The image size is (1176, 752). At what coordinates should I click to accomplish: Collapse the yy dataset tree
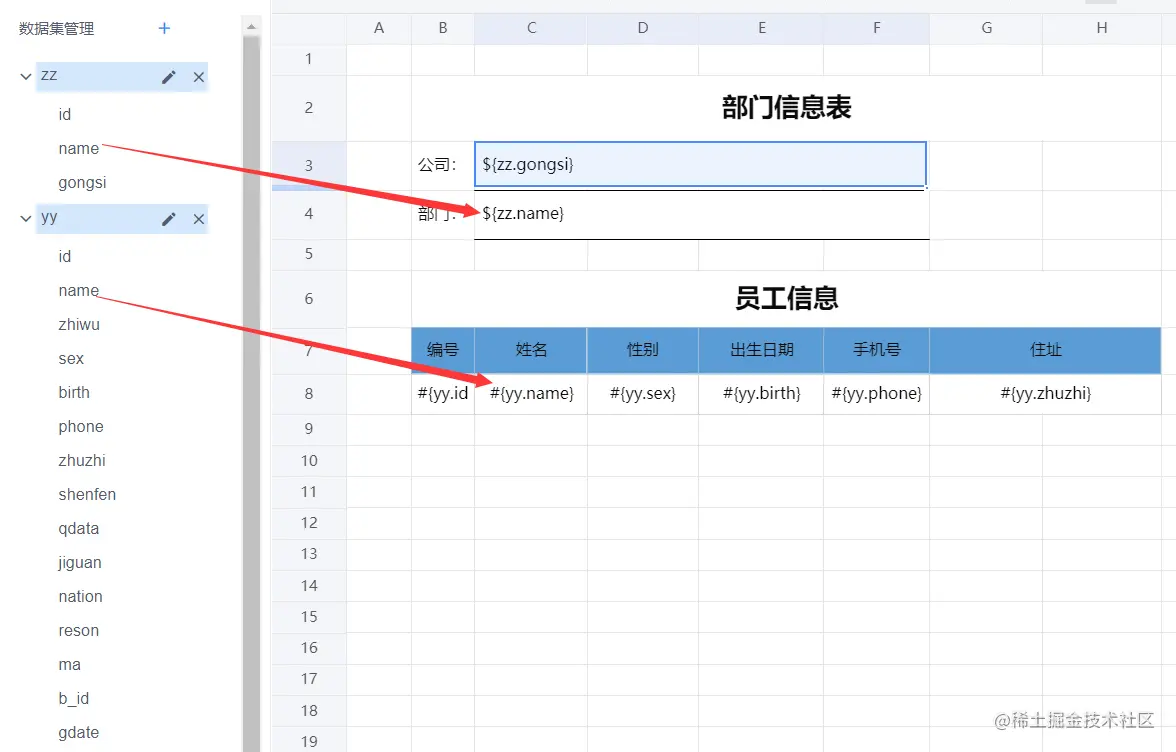26,218
